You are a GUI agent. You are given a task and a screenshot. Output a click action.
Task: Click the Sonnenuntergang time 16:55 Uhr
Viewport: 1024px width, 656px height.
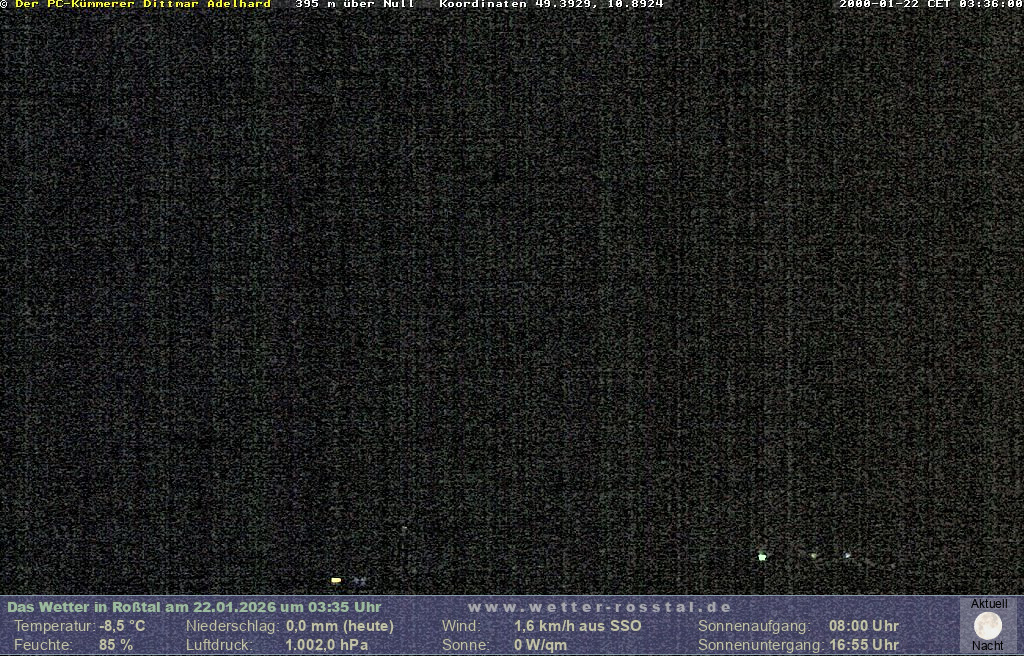pos(863,645)
